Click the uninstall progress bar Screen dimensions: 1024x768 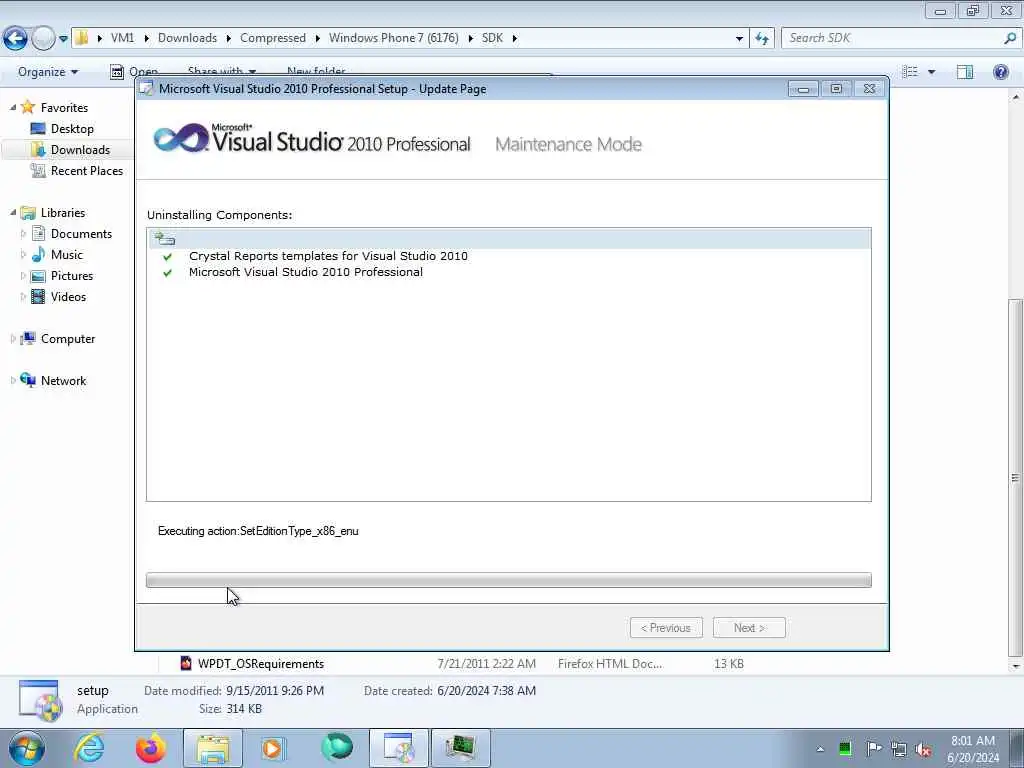click(x=509, y=580)
